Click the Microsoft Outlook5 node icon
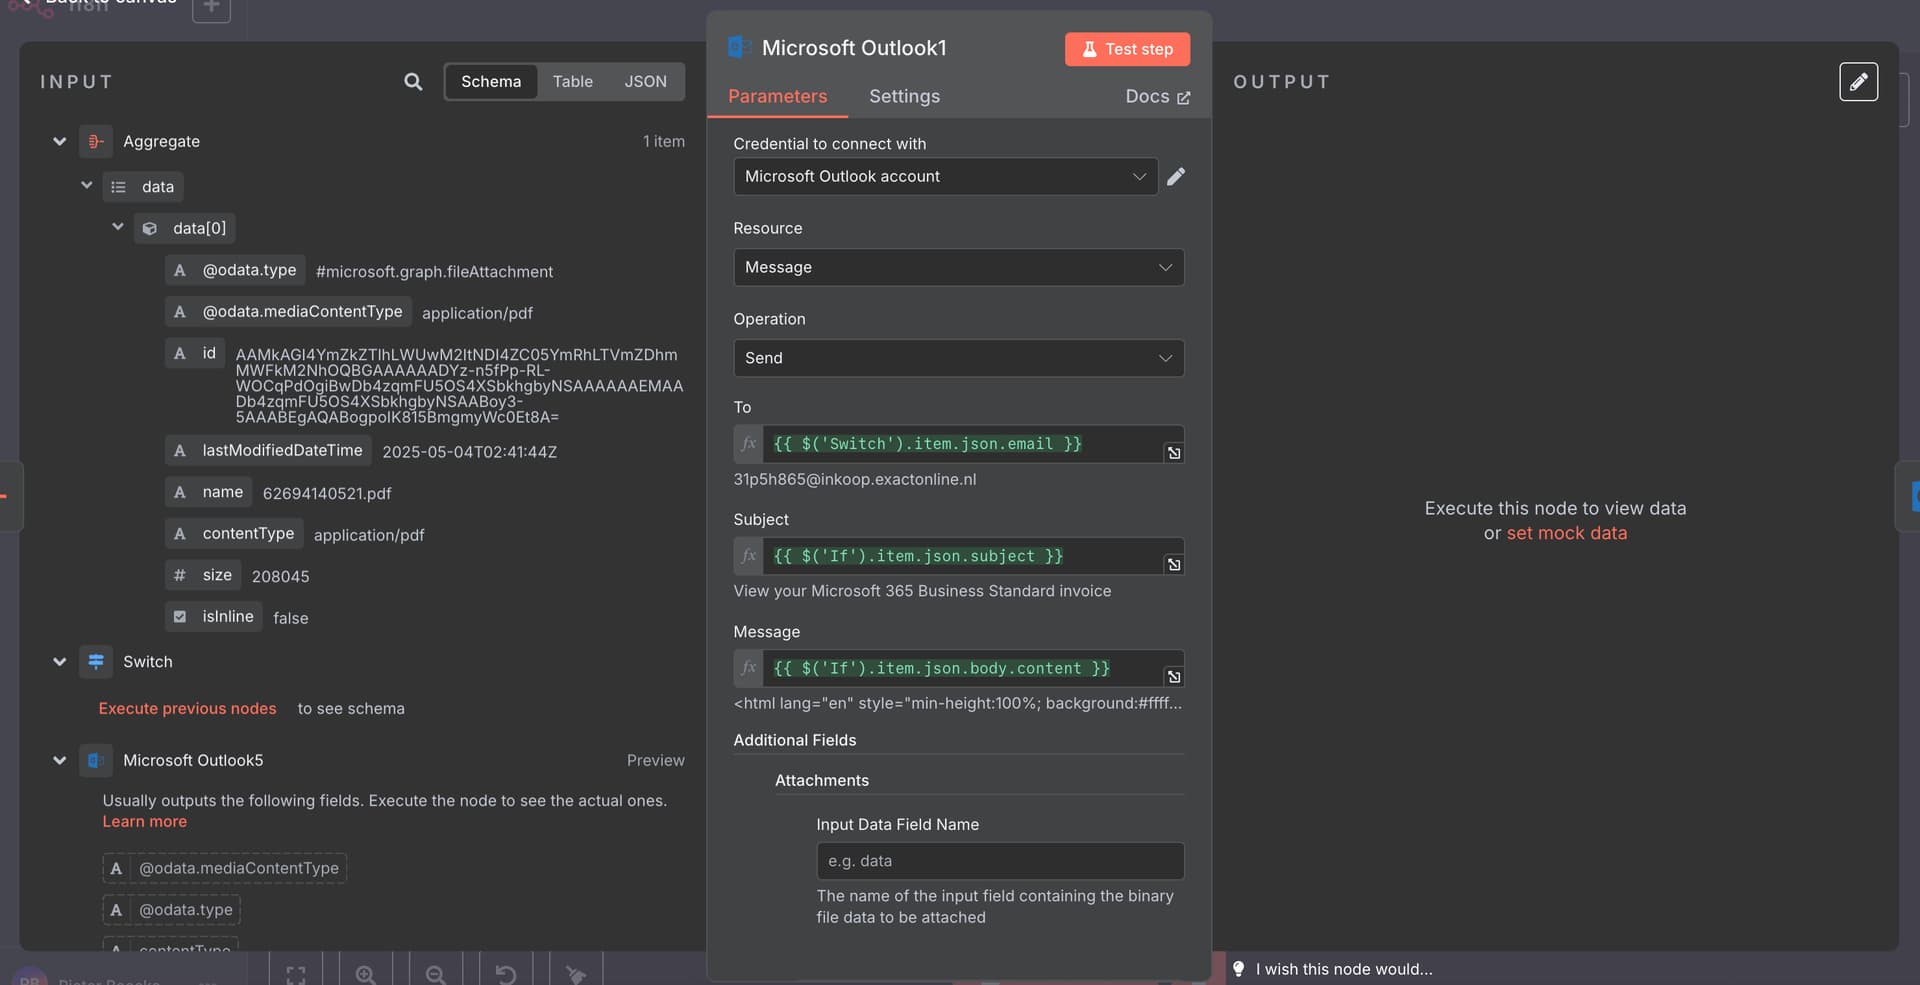The image size is (1920, 985). pyautogui.click(x=96, y=761)
